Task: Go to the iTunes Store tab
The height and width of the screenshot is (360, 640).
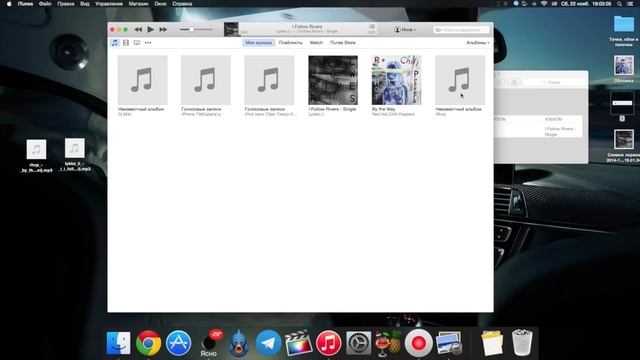Action: tap(342, 42)
